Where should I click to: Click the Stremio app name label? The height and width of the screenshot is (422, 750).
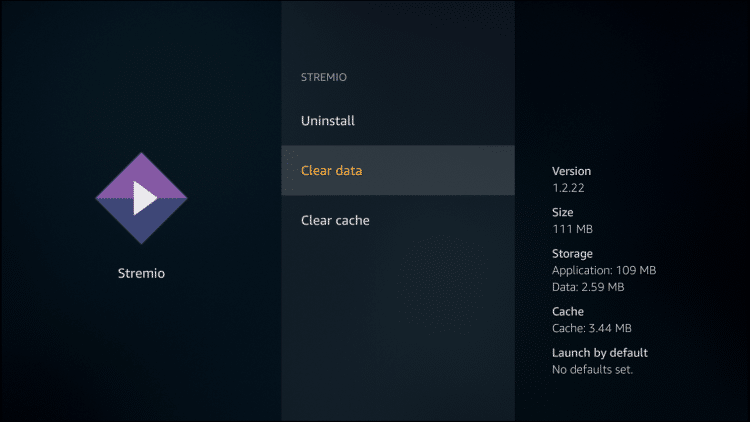coord(141,273)
